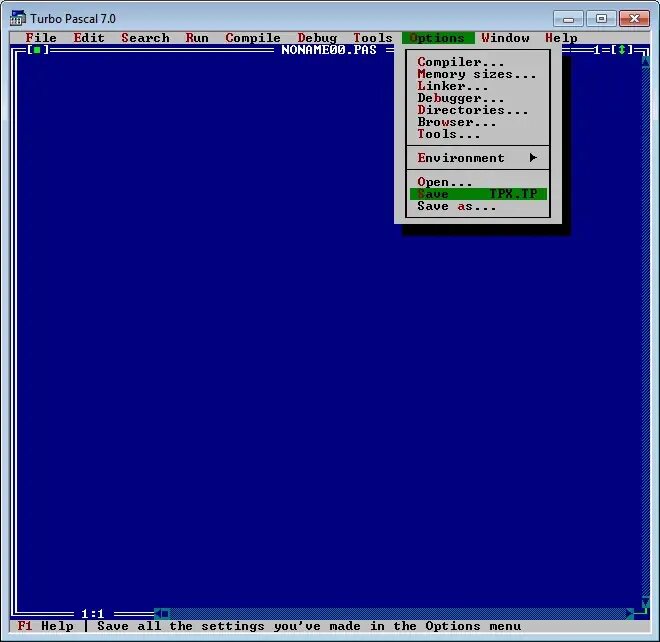Click the status bar hint text
The image size is (660, 642).
[x=309, y=626]
